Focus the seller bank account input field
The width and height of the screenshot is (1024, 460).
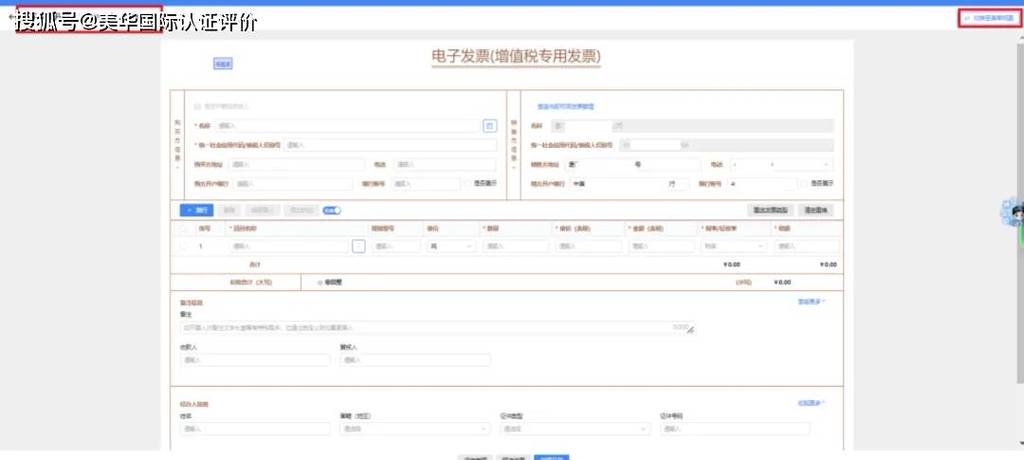[x=763, y=184]
